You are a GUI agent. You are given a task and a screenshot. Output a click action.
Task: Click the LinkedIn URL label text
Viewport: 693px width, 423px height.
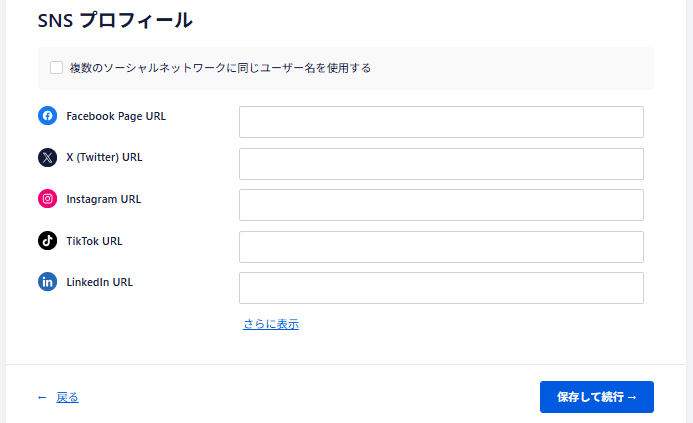tap(99, 282)
